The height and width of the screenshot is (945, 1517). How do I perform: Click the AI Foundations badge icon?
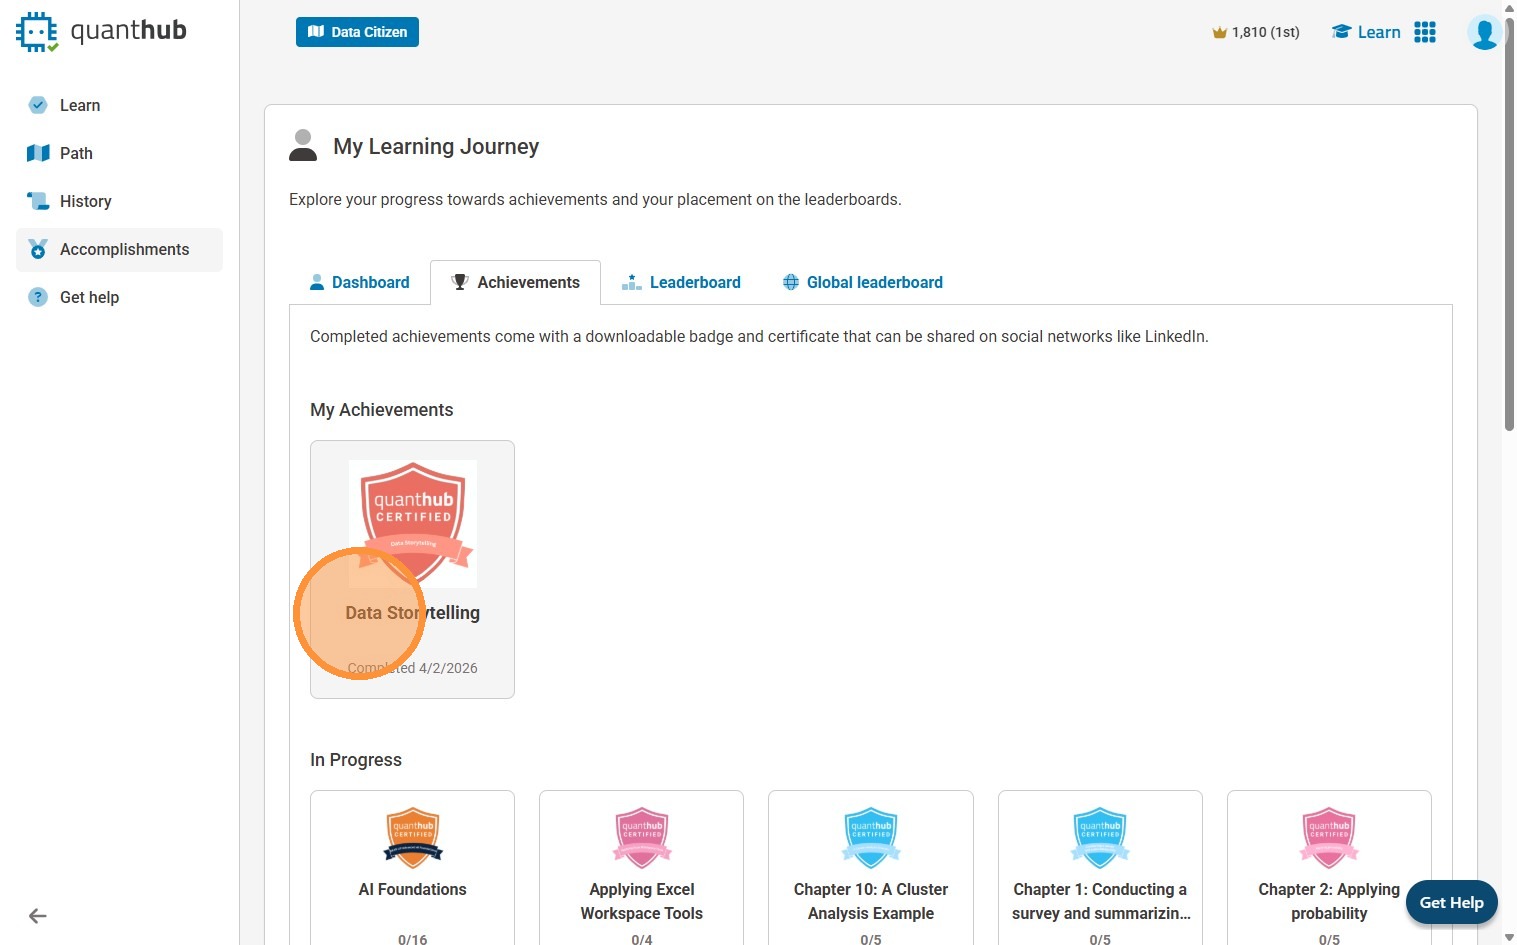(413, 837)
